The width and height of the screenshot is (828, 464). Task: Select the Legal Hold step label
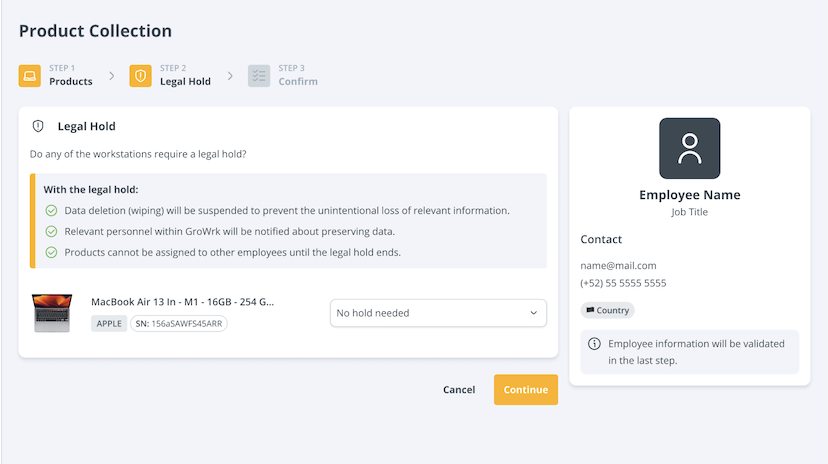[185, 81]
